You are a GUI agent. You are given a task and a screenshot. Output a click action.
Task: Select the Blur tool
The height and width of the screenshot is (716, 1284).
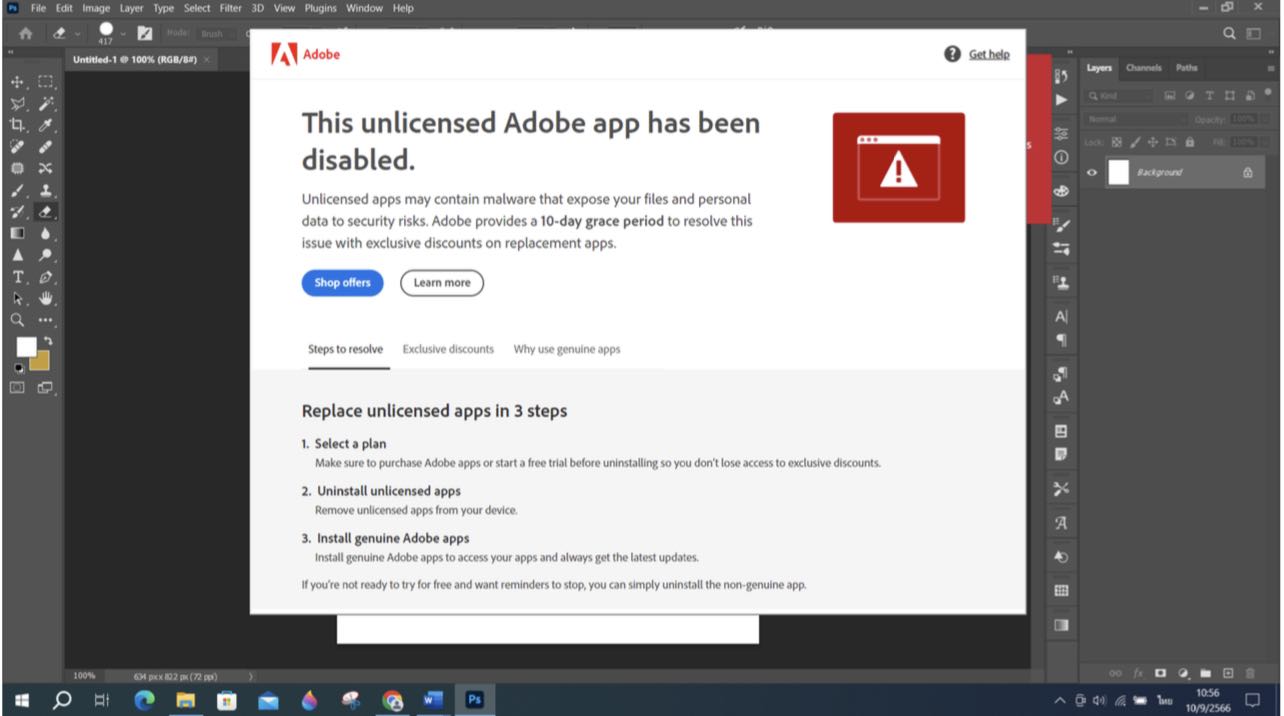pos(46,233)
